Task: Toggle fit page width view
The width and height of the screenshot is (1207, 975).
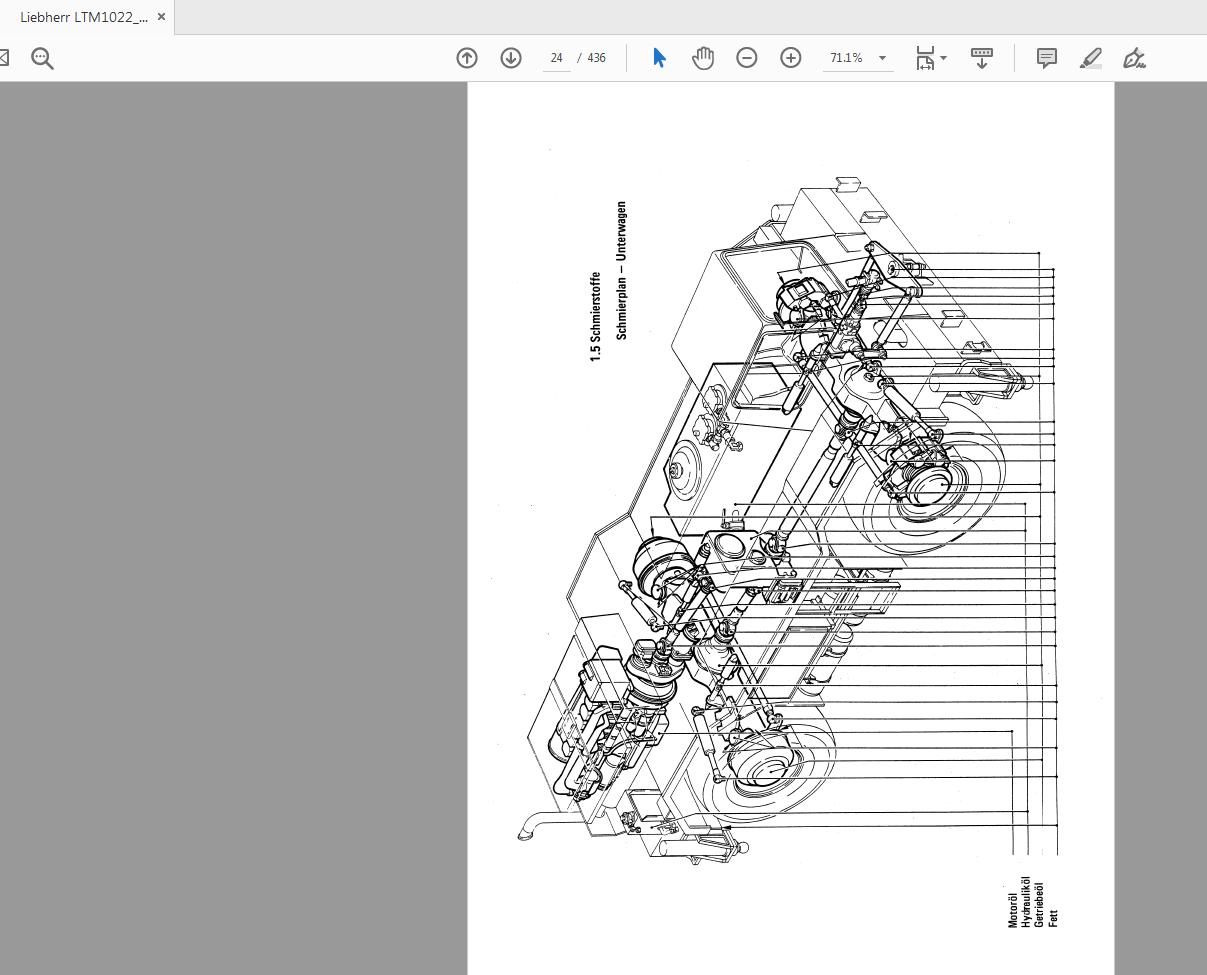Action: click(925, 58)
